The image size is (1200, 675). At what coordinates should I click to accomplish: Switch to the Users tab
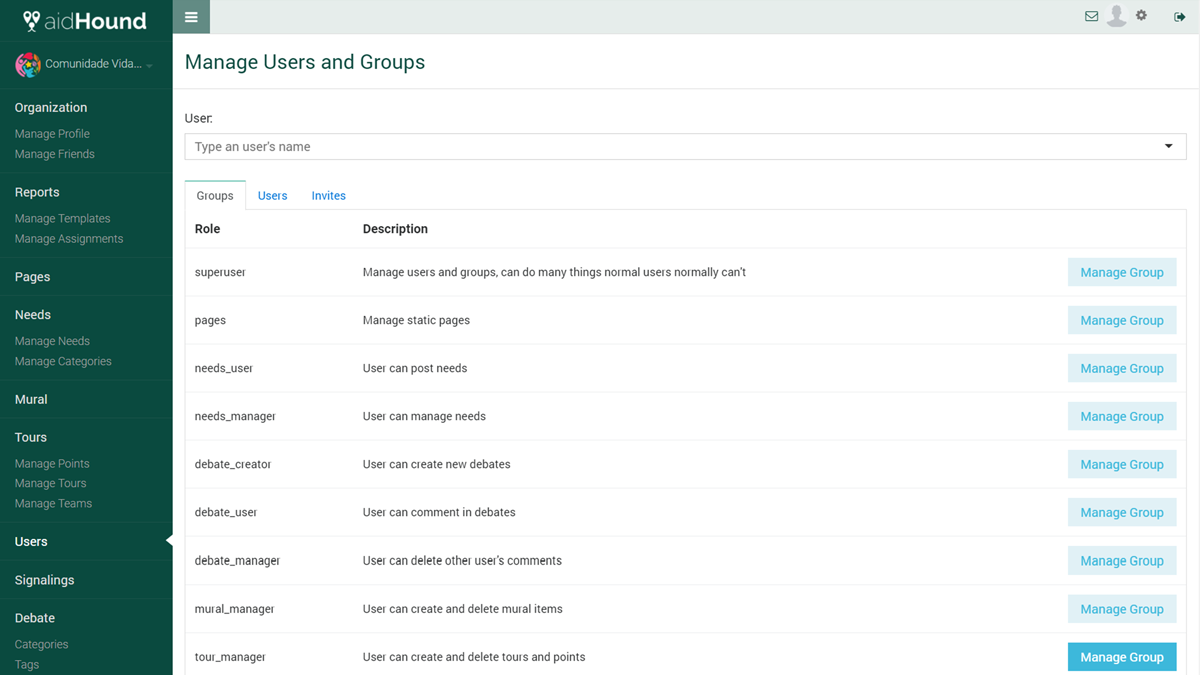point(272,196)
